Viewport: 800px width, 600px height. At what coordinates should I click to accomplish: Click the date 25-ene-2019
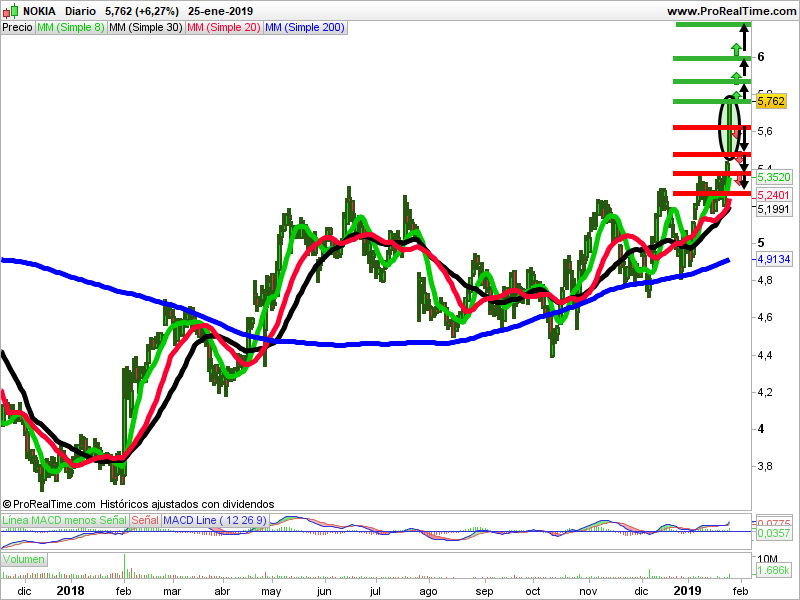pyautogui.click(x=220, y=11)
